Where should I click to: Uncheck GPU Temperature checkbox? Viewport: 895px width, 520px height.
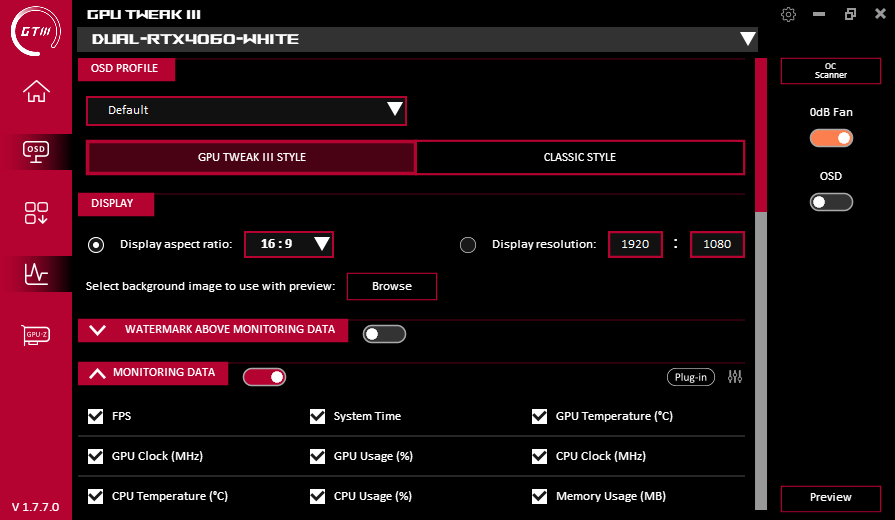click(x=539, y=416)
